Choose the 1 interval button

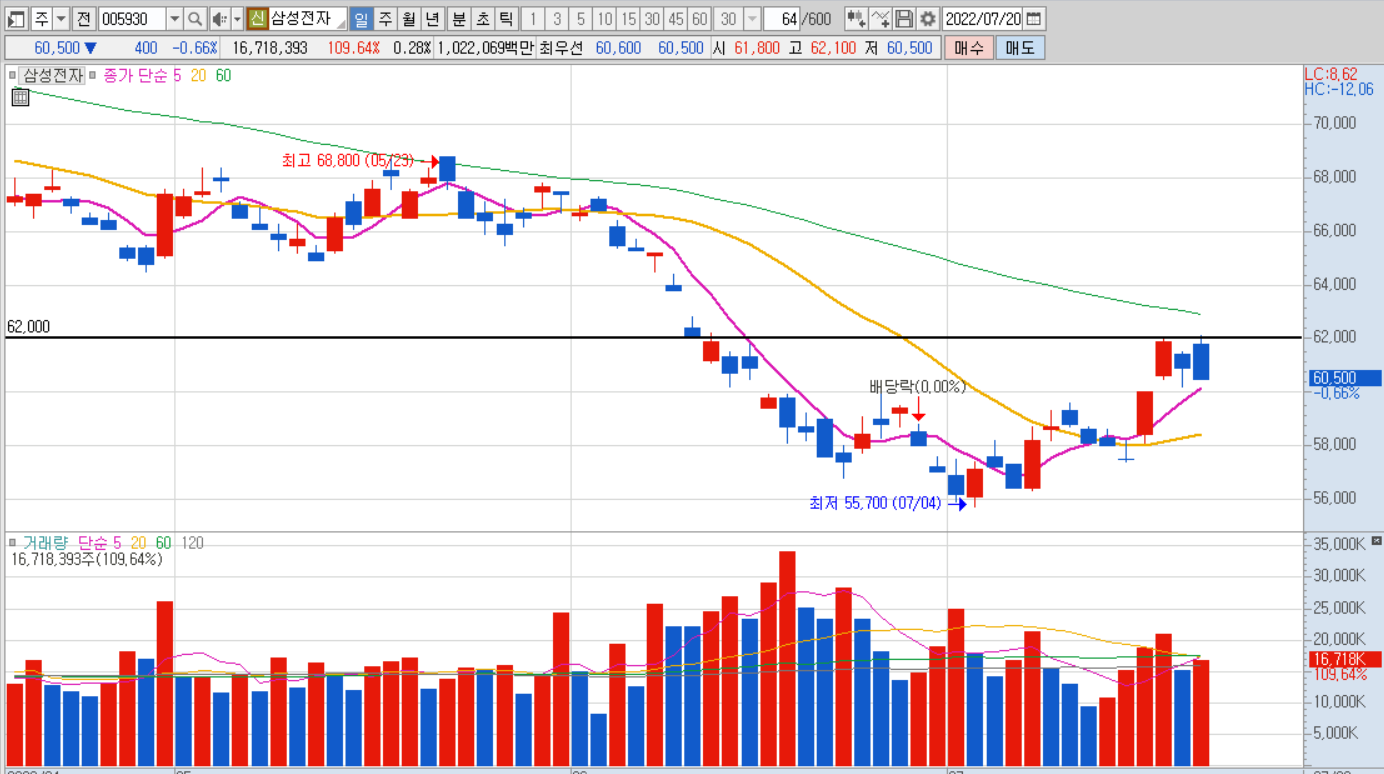[x=533, y=19]
